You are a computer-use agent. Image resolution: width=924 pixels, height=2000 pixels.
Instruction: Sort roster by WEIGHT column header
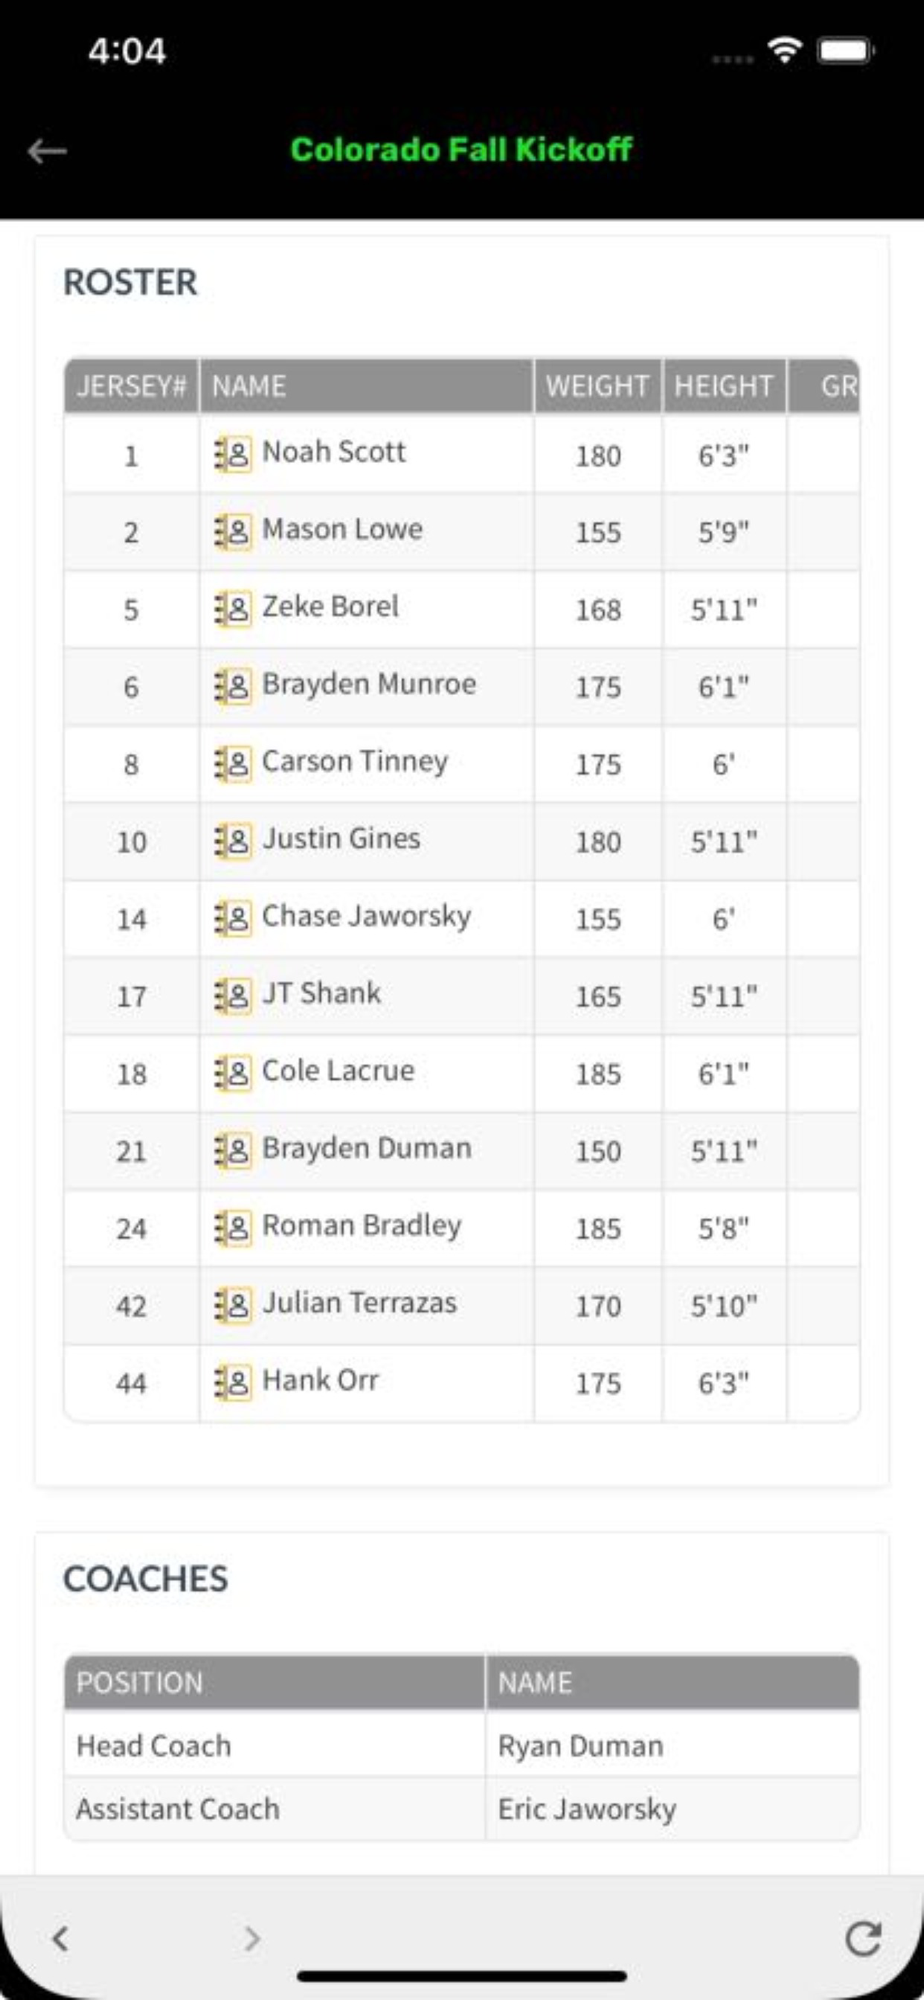(597, 386)
